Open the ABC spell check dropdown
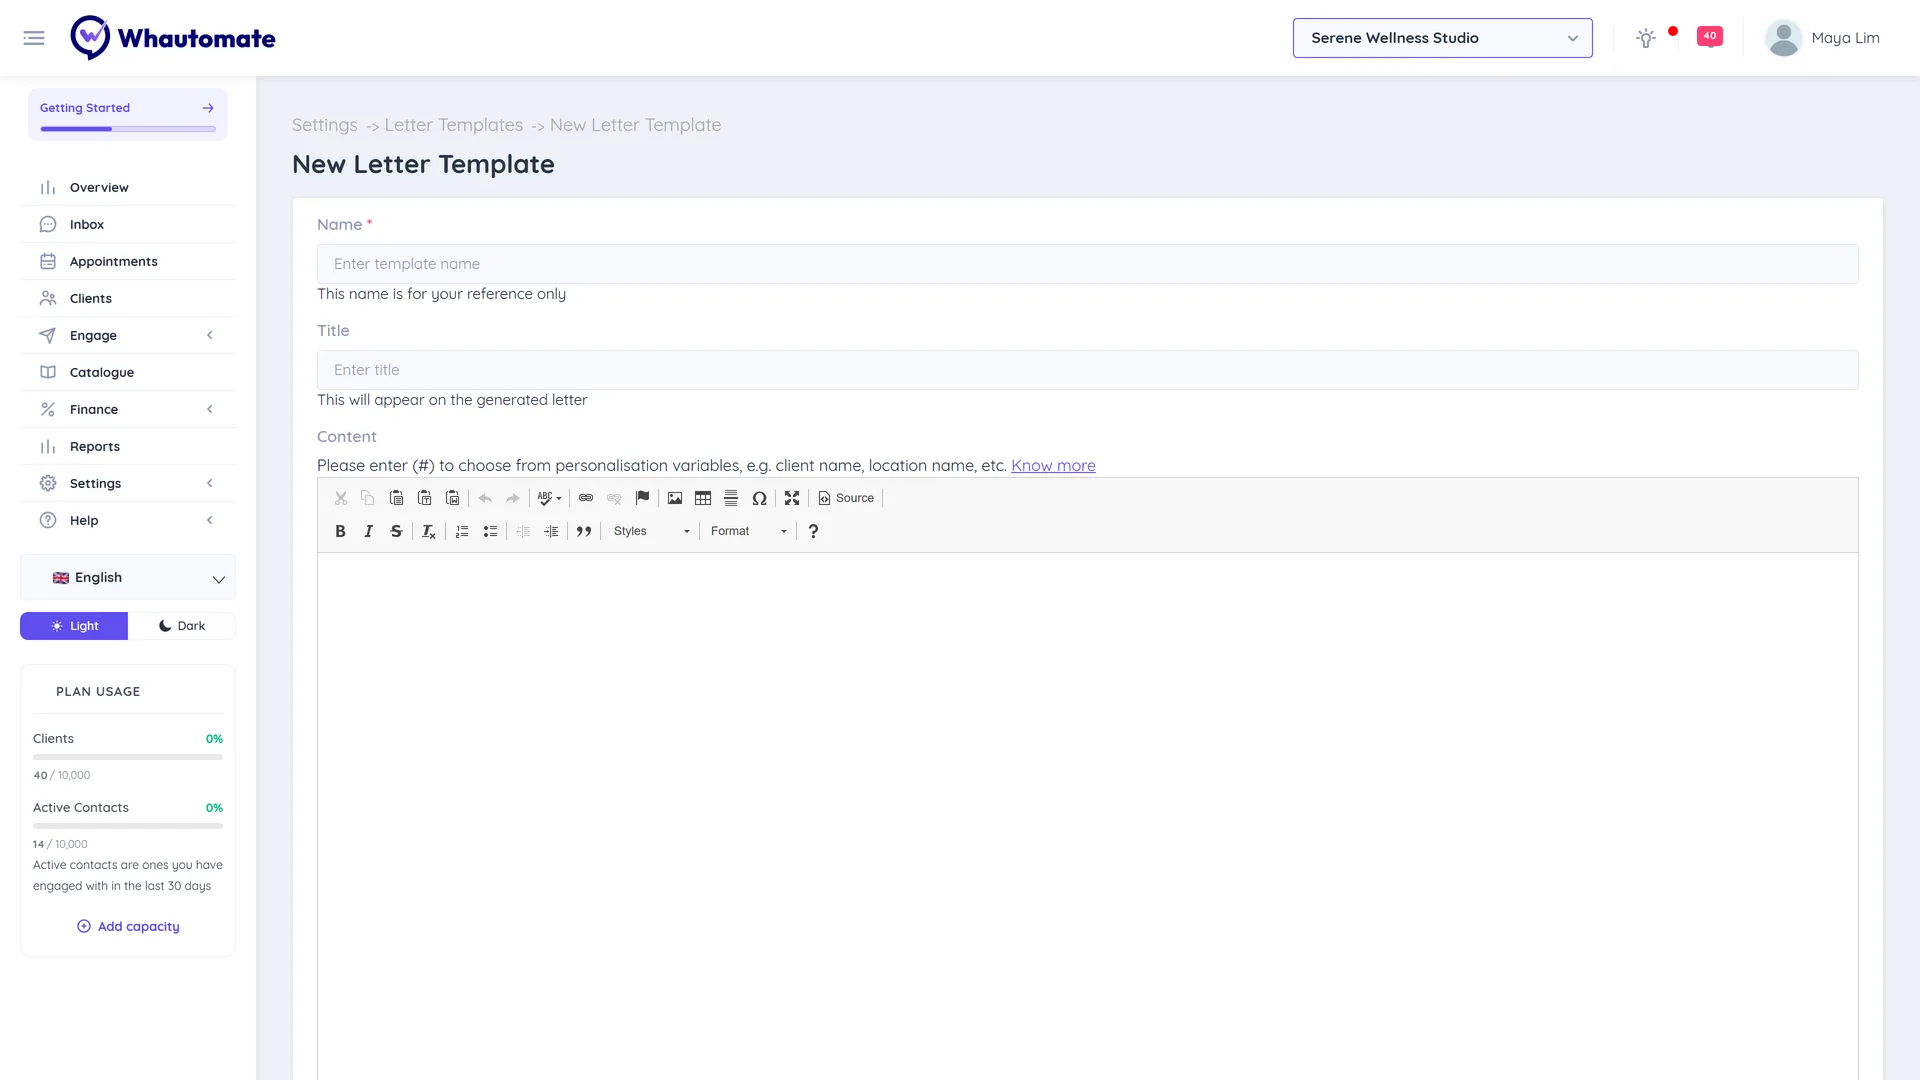 (x=549, y=498)
